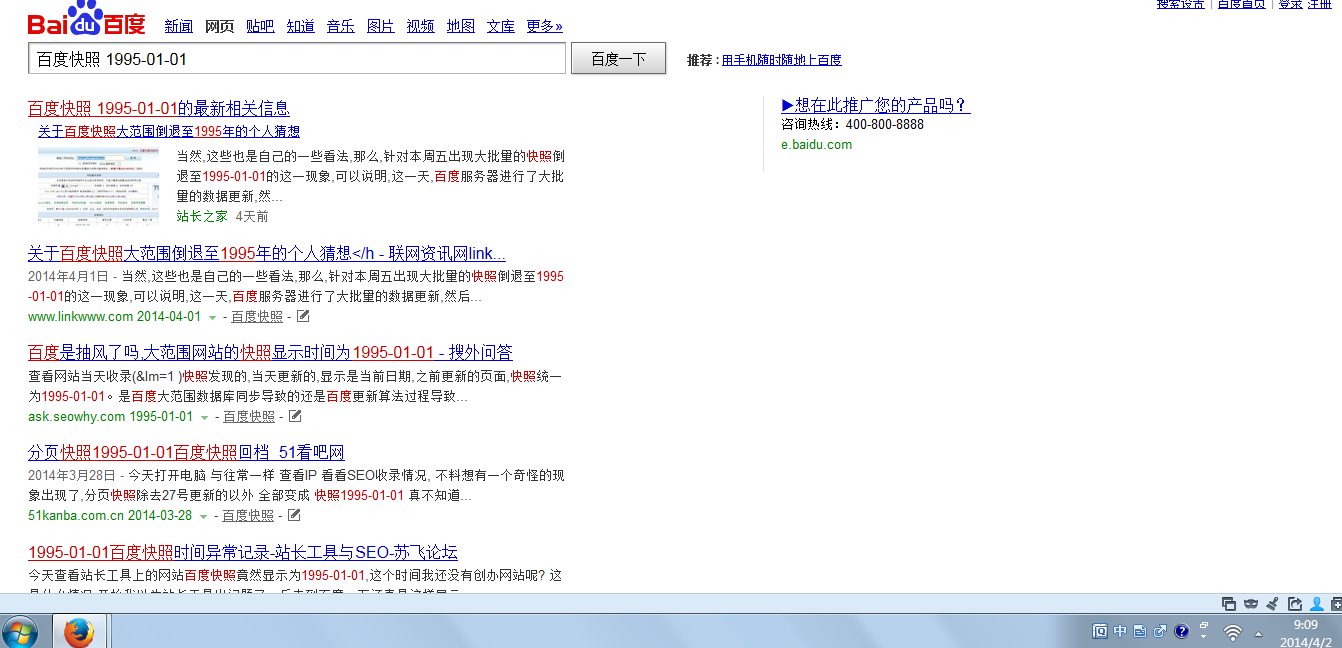Image resolution: width=1342 pixels, height=648 pixels.
Task: Open the edit icon beside 51kanba.com.cn result
Action: click(294, 516)
